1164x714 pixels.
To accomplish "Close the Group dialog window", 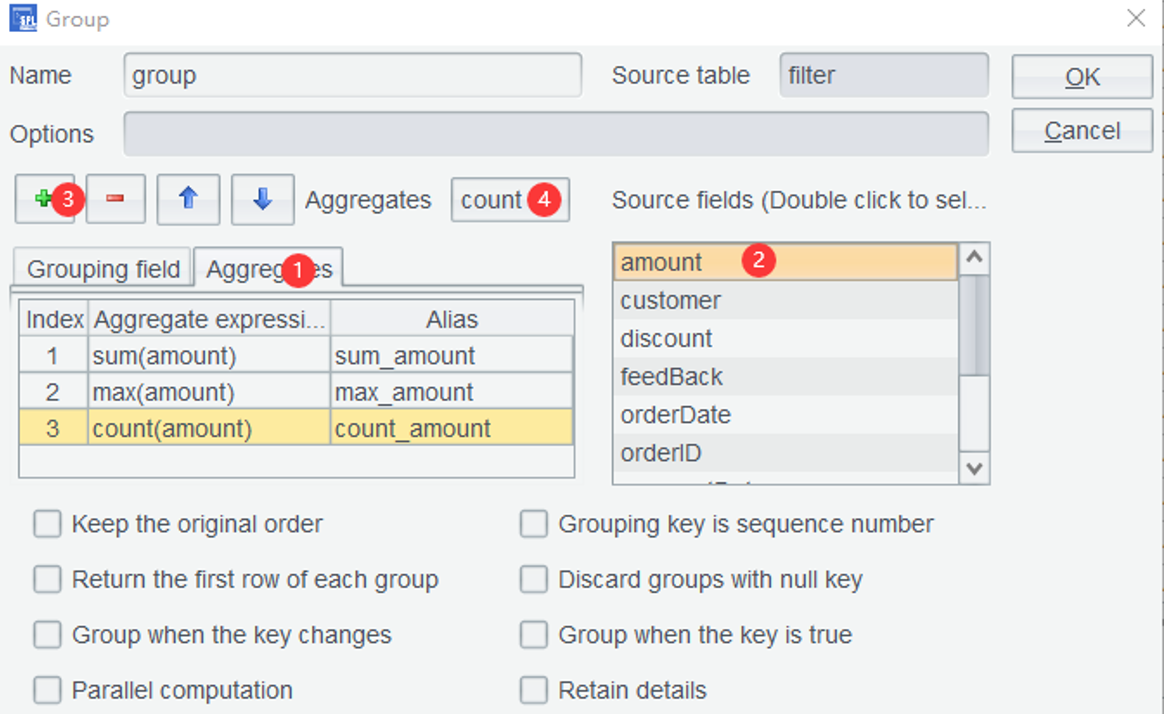I will point(1136,18).
